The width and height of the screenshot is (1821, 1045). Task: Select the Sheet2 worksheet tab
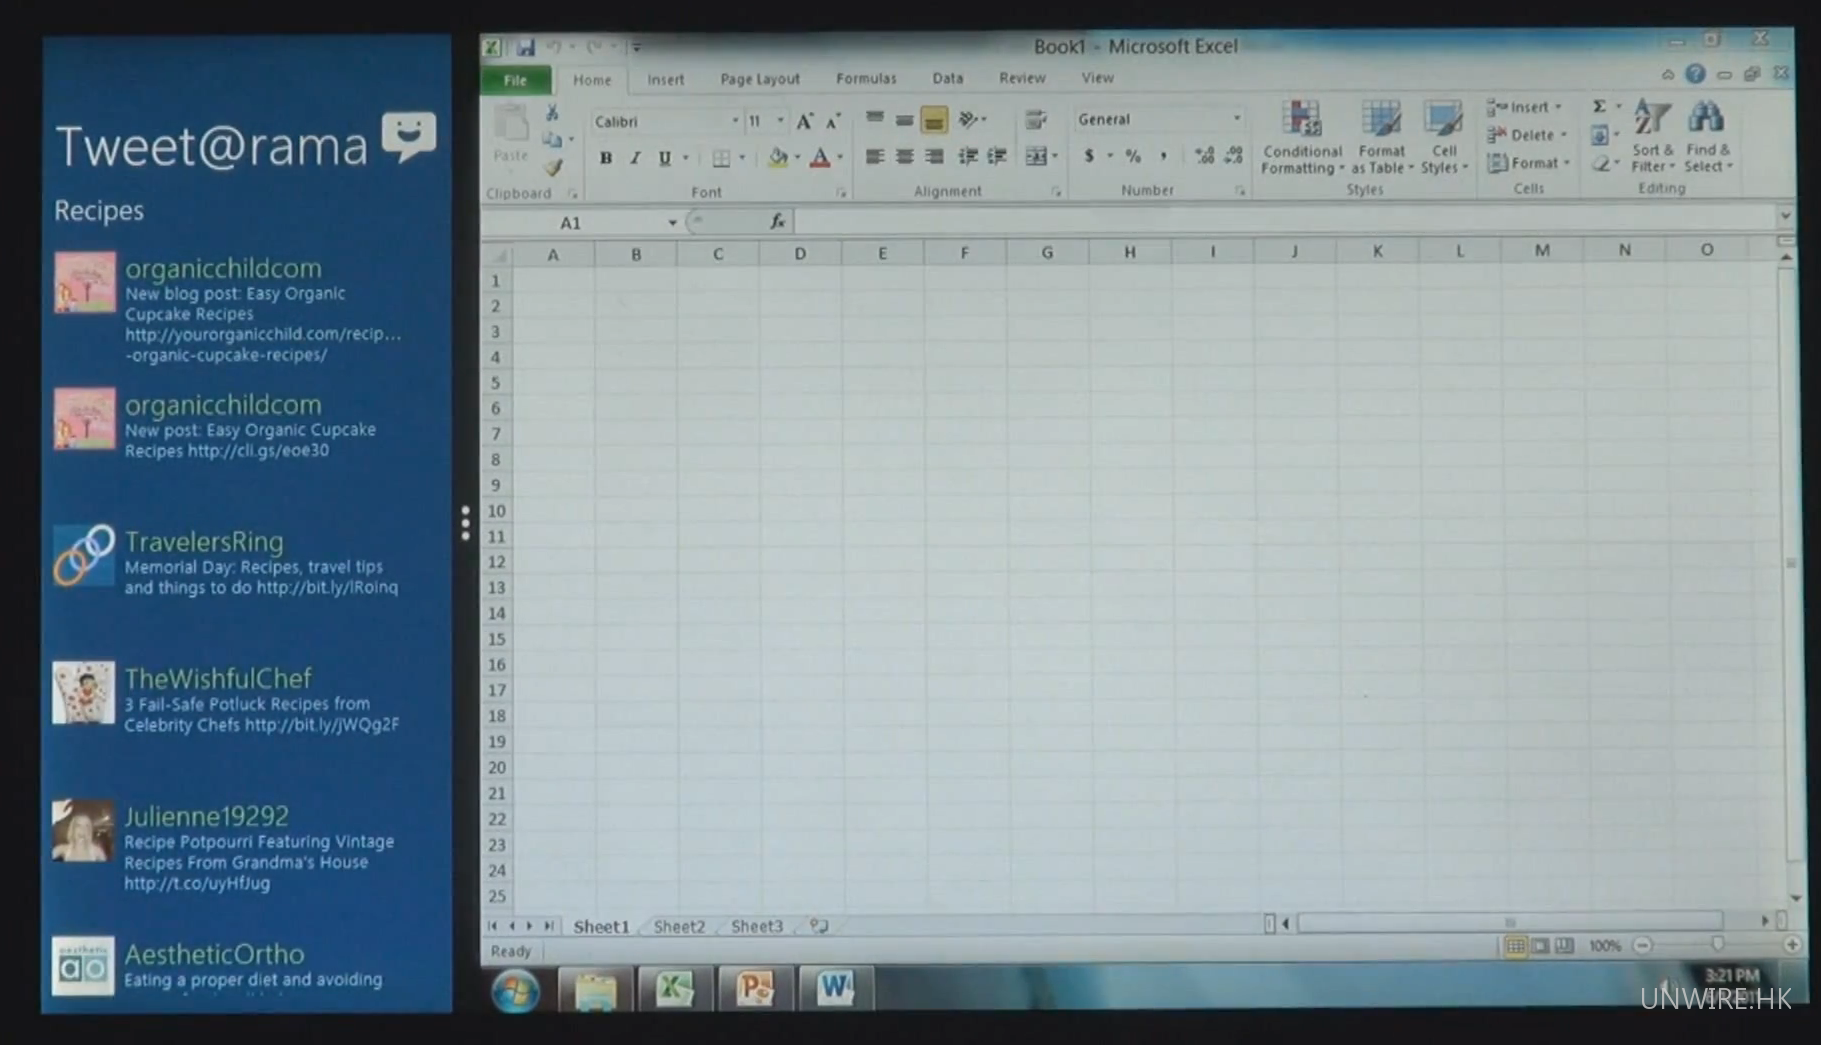pos(679,926)
